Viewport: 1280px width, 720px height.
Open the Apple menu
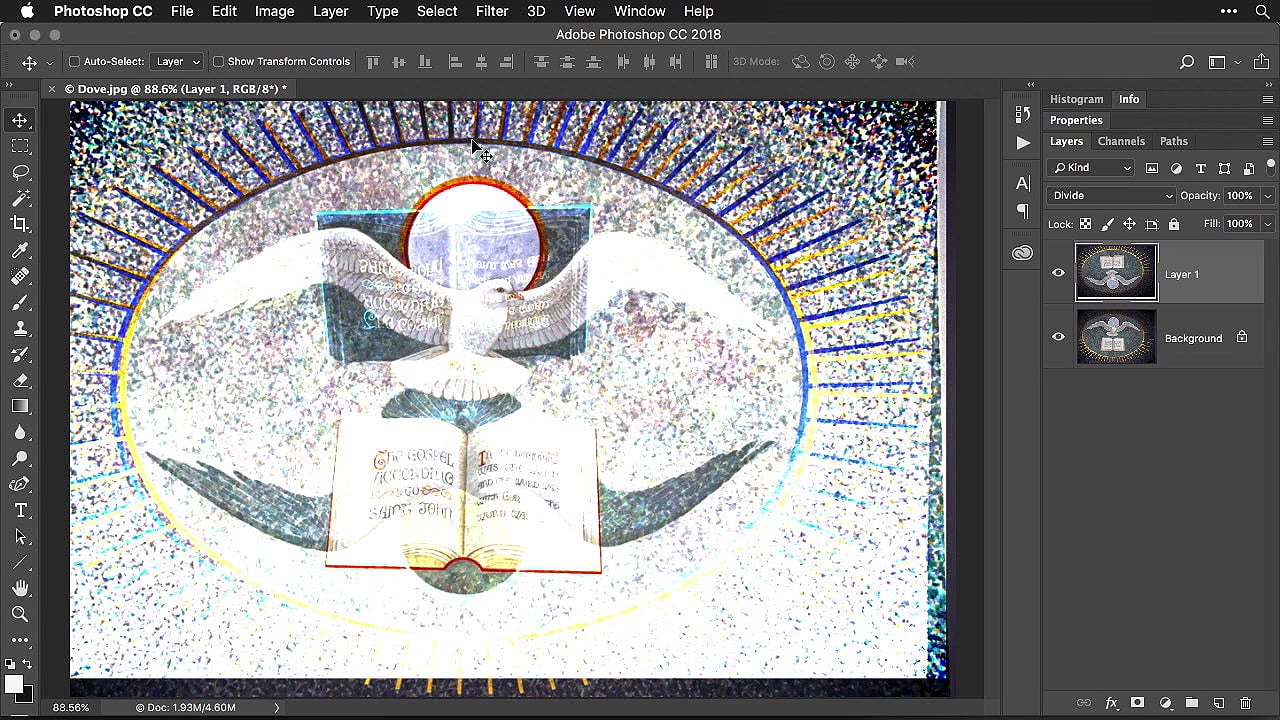click(27, 11)
